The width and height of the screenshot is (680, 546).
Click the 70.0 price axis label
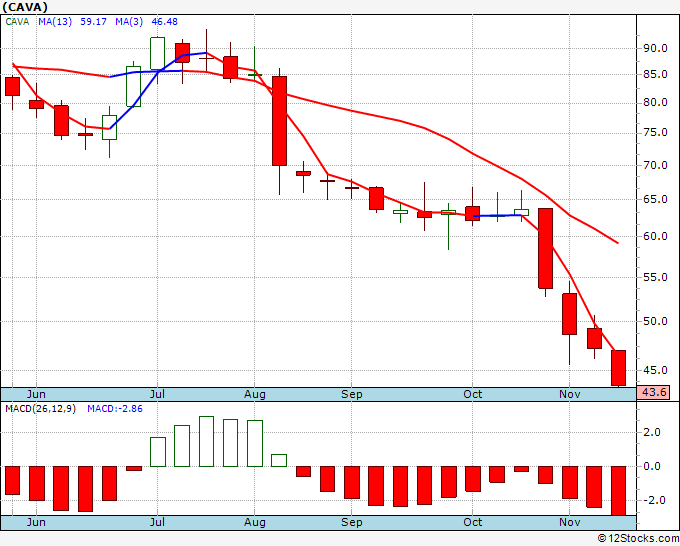655,165
